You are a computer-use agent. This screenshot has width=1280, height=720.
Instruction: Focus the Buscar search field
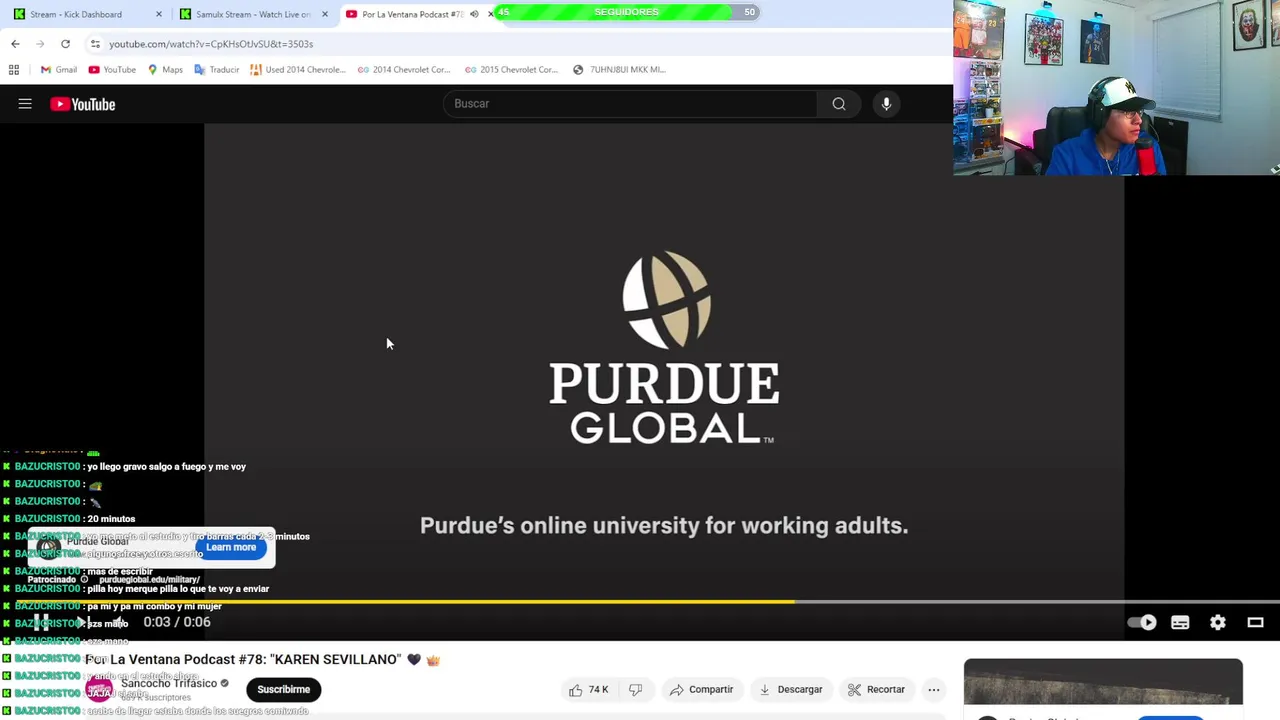[630, 104]
